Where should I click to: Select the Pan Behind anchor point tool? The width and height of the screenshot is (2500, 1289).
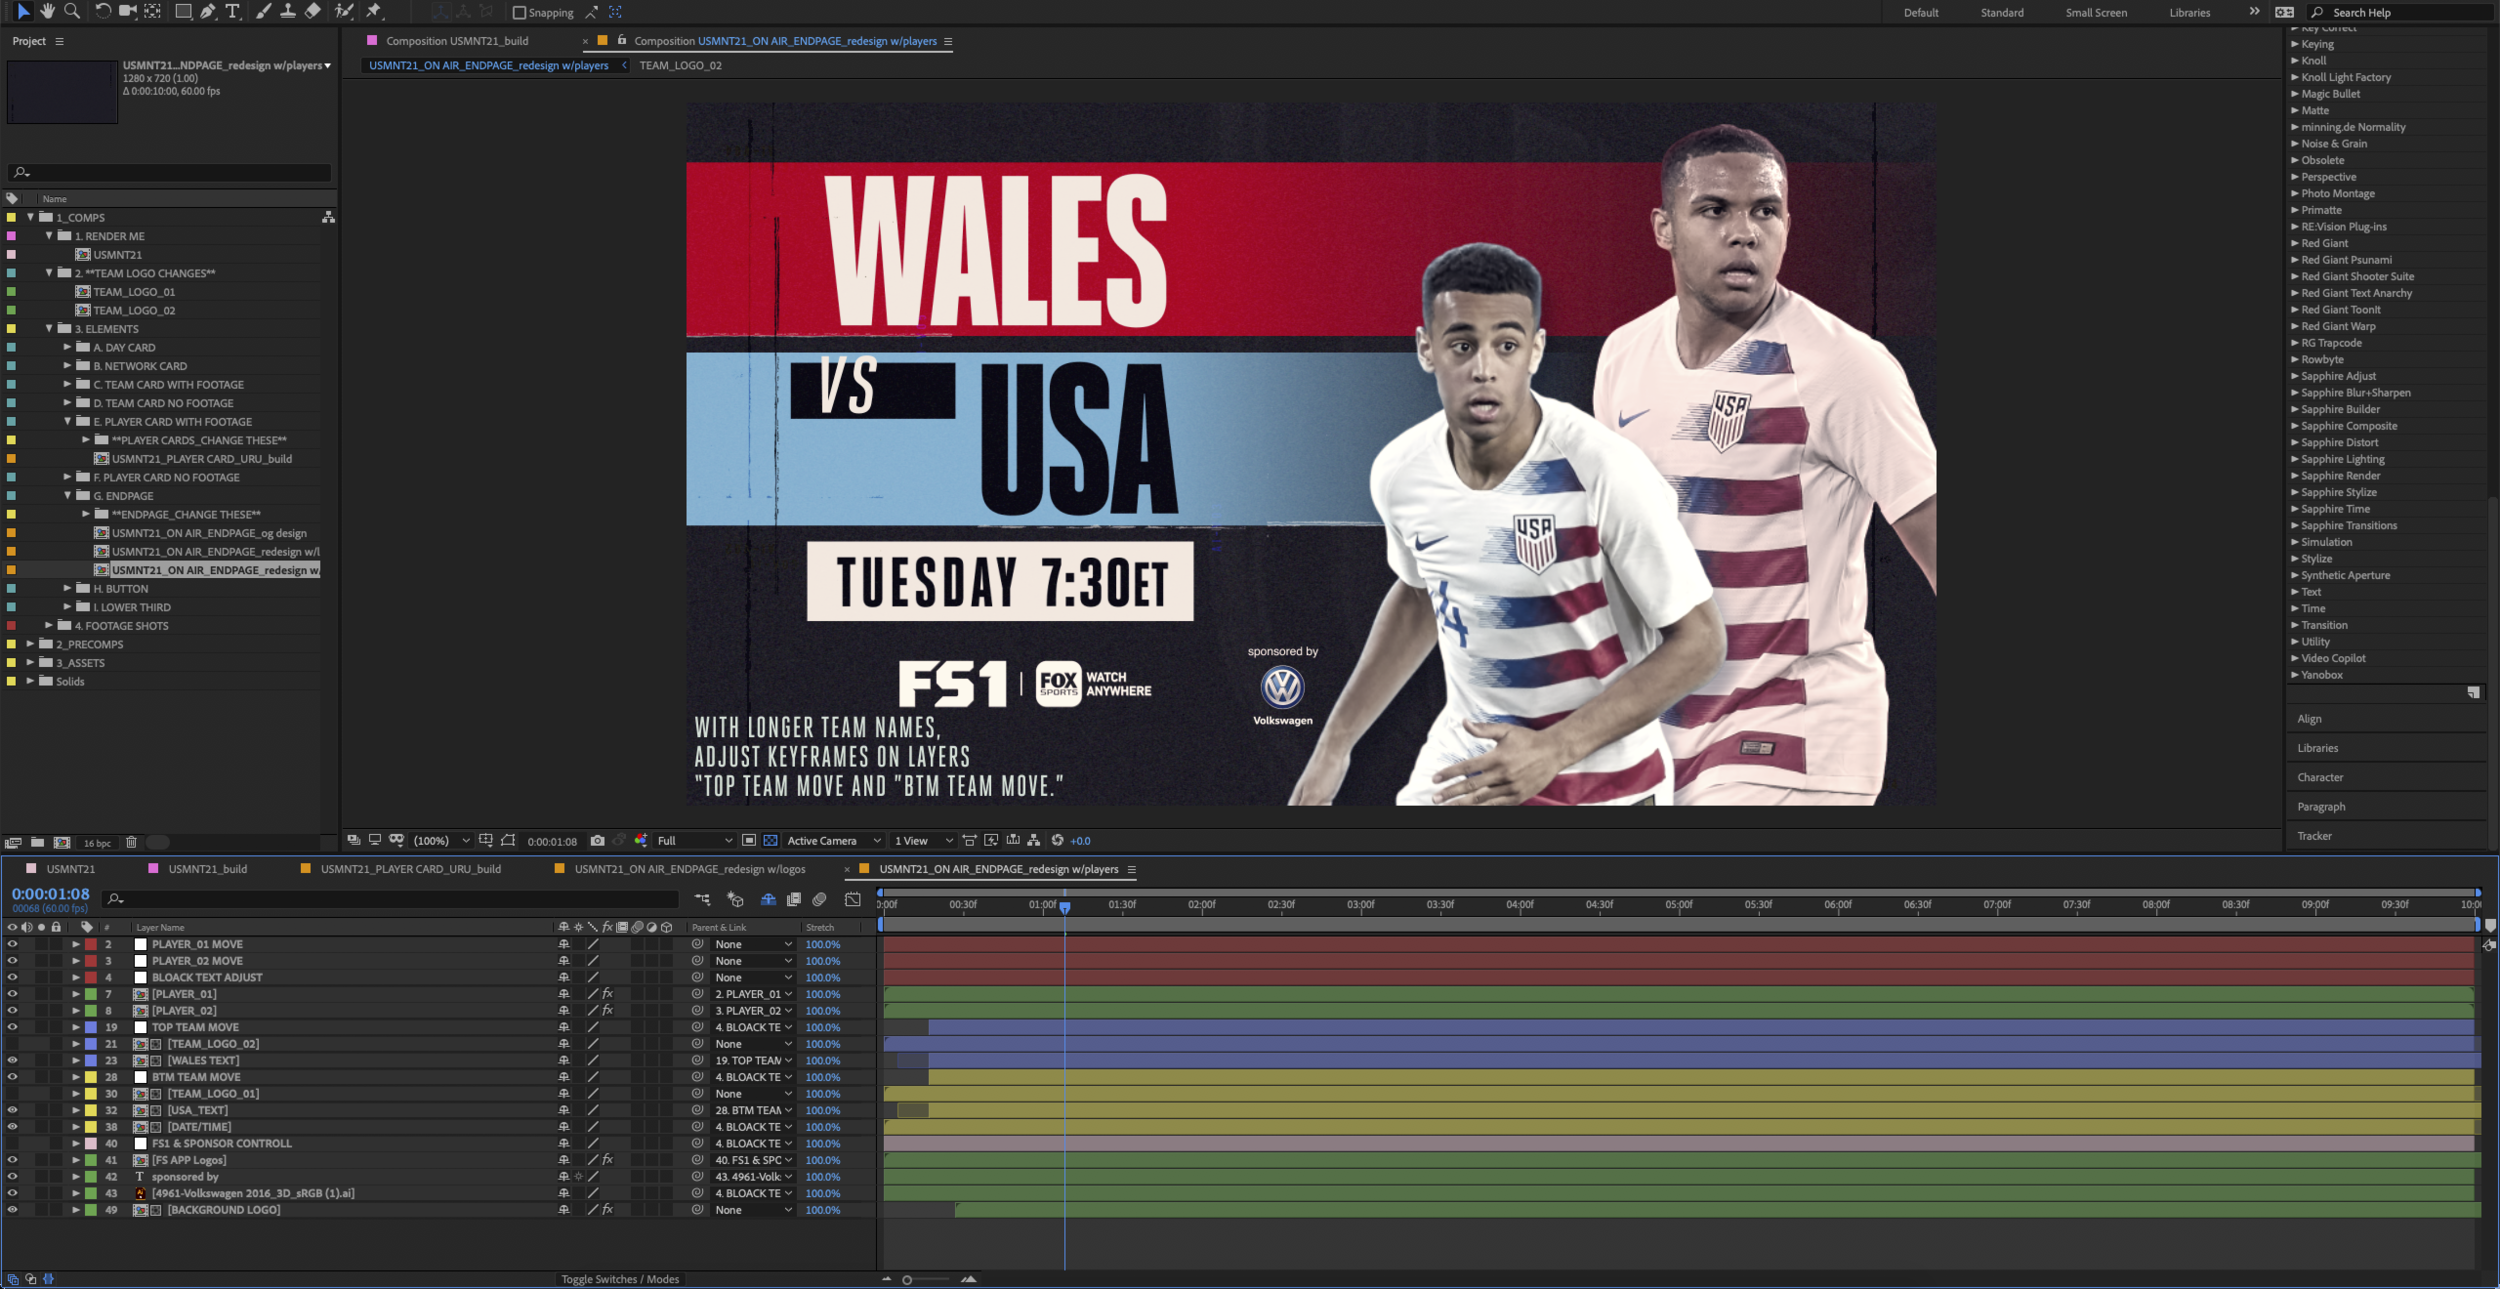point(152,11)
